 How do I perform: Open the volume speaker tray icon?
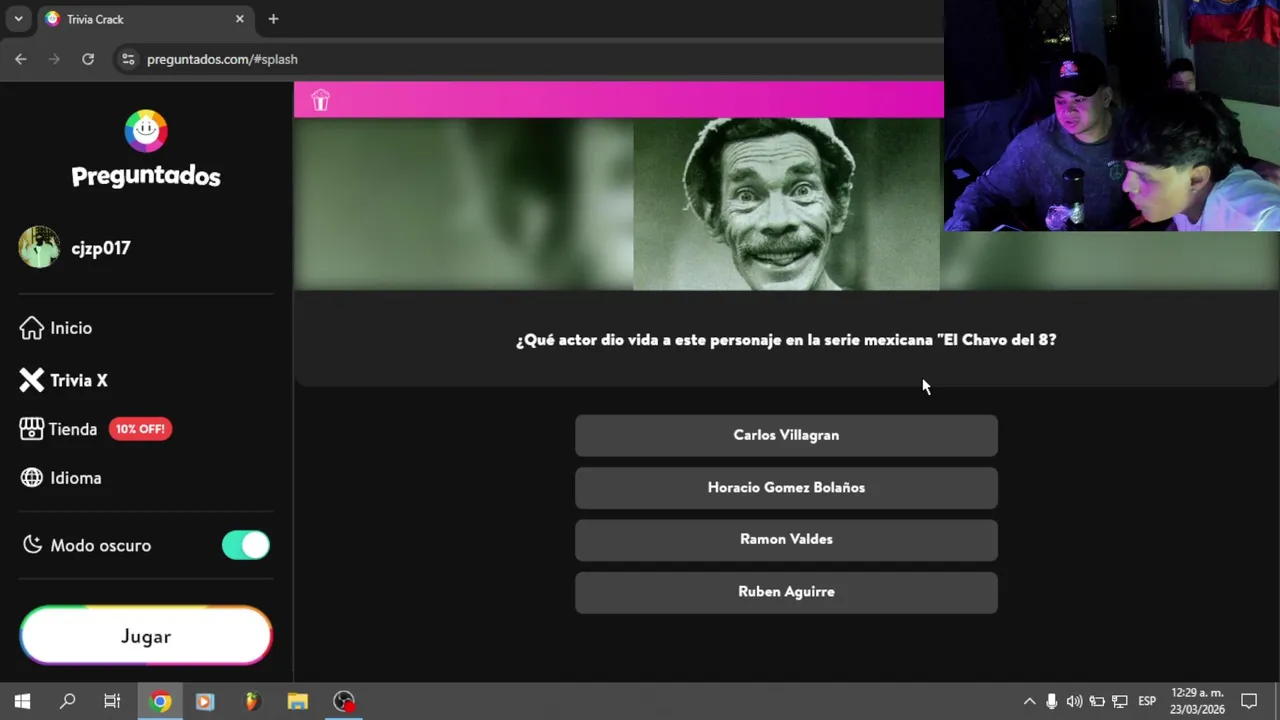pyautogui.click(x=1074, y=701)
